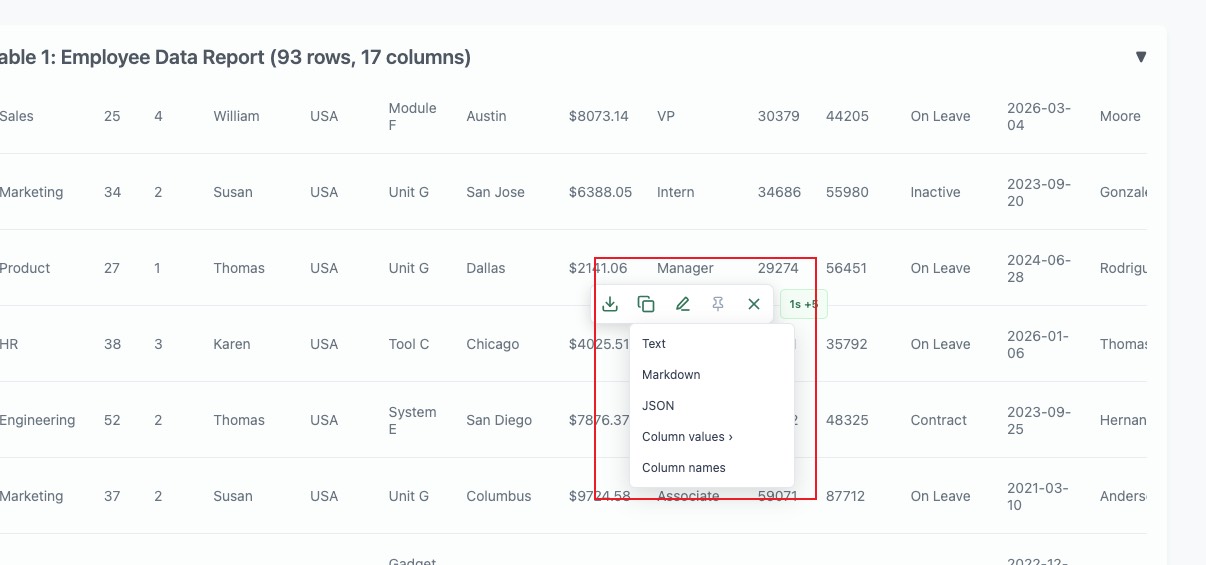Image resolution: width=1206 pixels, height=565 pixels.
Task: Click the '$6388.05' salary cell
Action: point(600,192)
